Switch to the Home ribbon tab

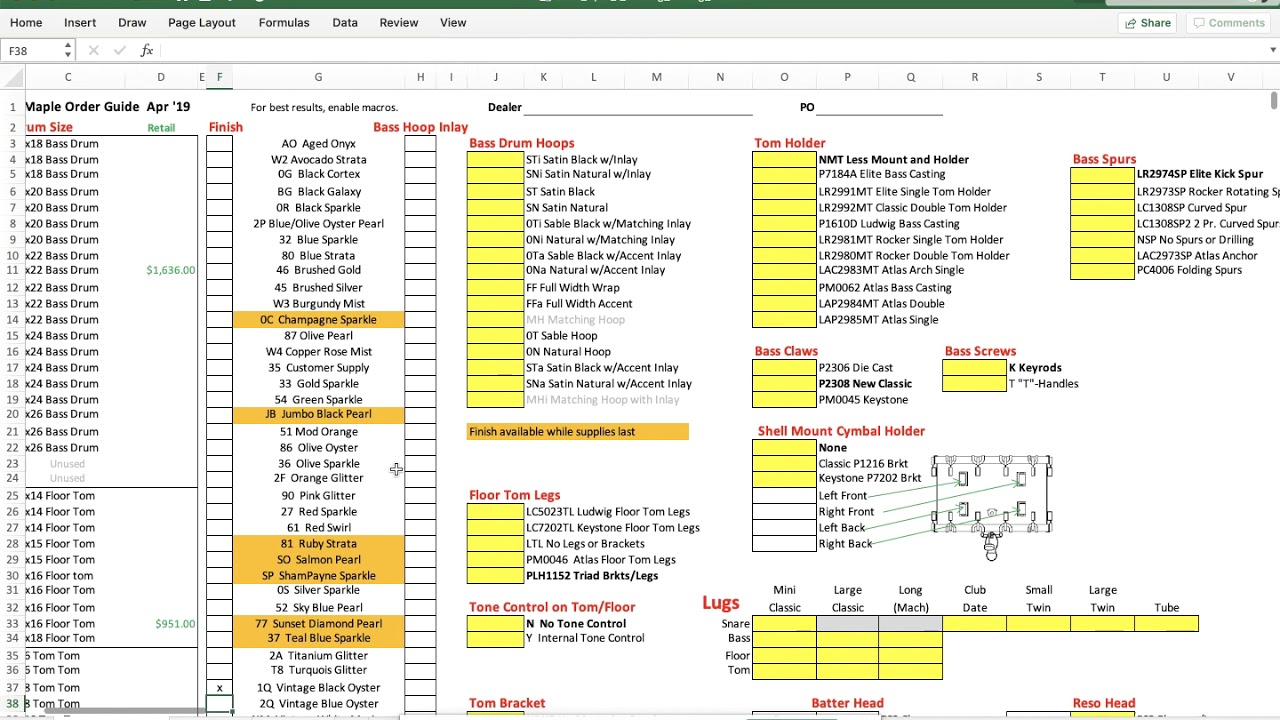pyautogui.click(x=26, y=22)
